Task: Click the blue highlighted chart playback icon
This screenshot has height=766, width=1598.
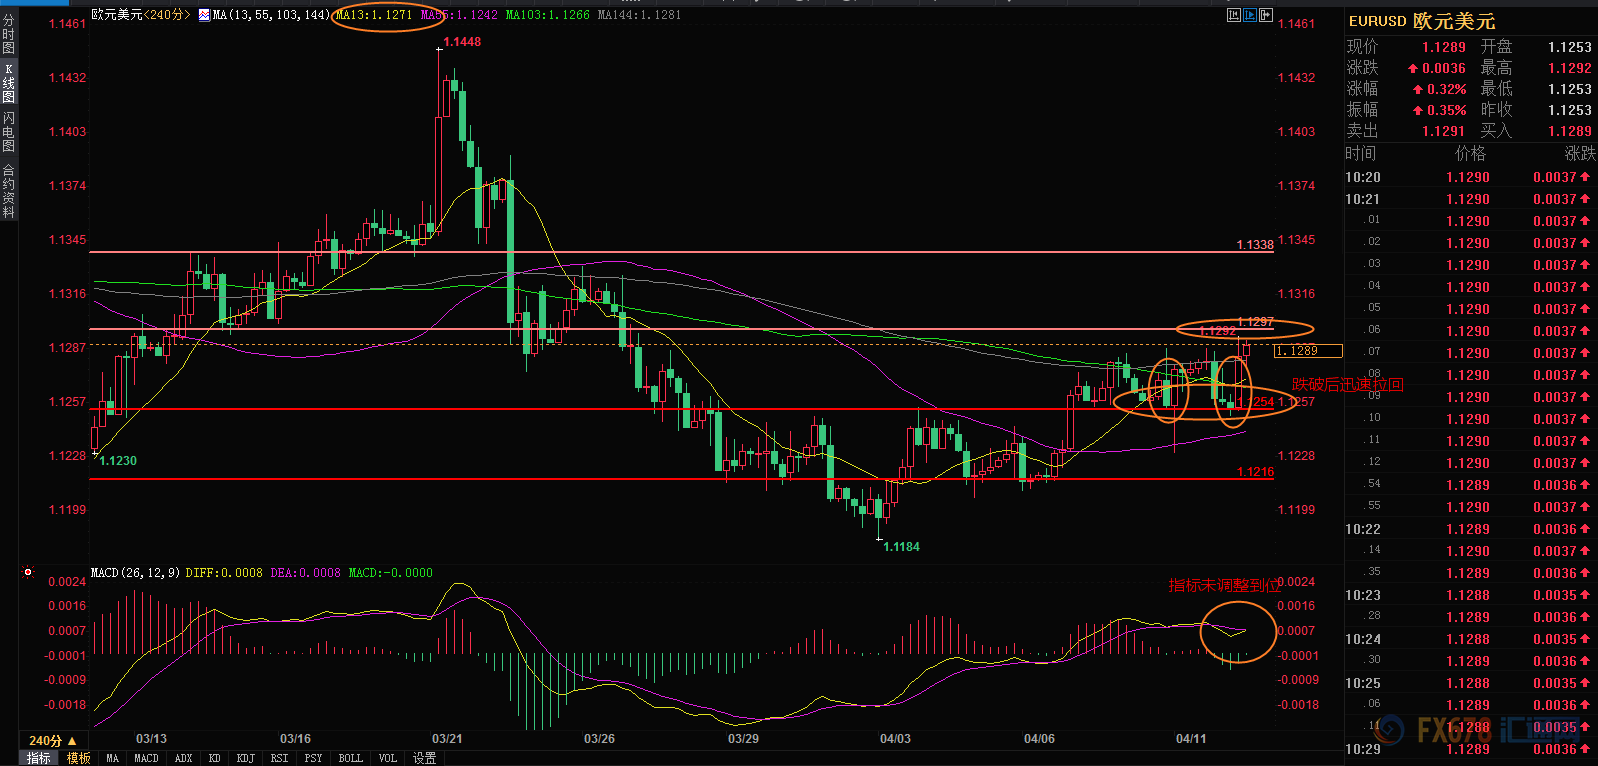Action: tap(1250, 15)
